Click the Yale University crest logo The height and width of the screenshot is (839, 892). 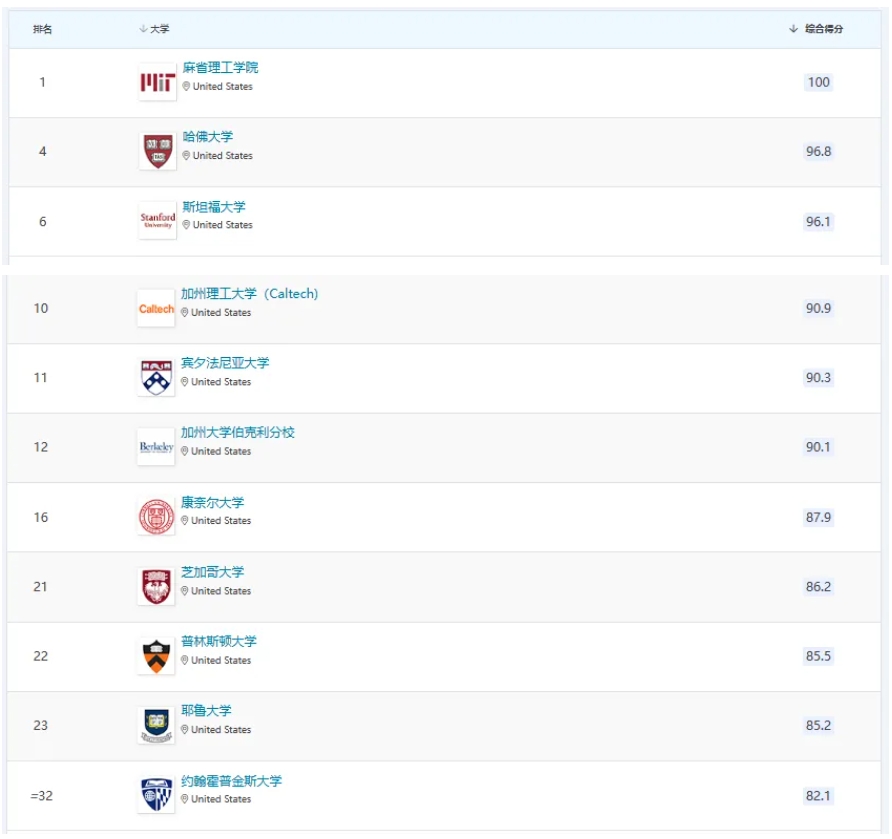156,726
